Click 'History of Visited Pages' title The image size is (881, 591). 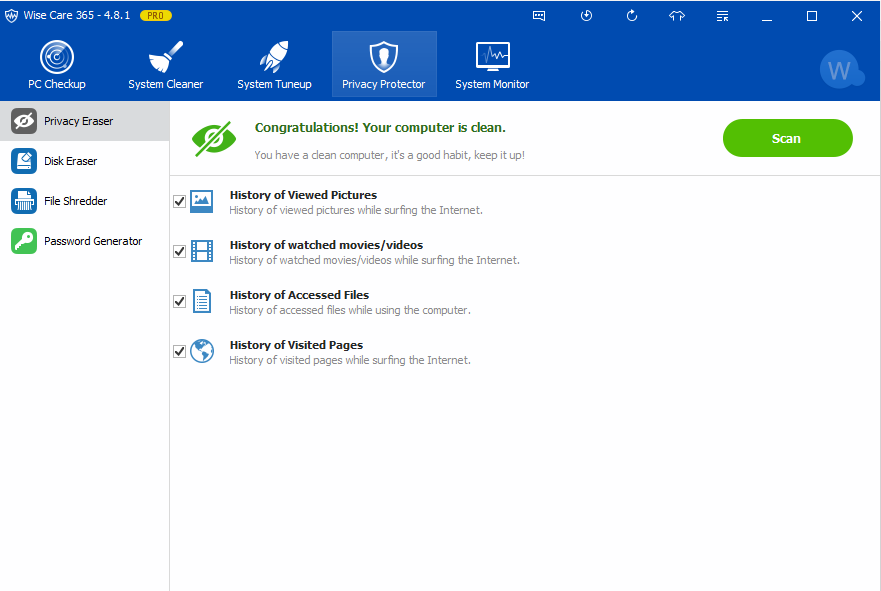pyautogui.click(x=296, y=345)
